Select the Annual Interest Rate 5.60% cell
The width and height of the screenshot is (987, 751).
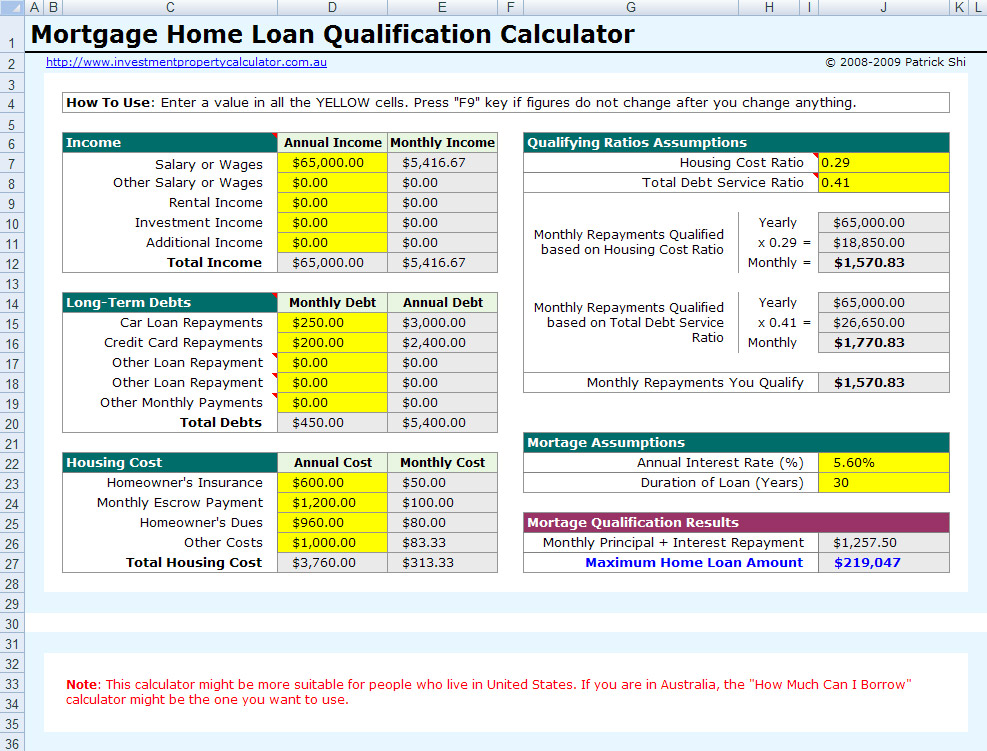[884, 463]
